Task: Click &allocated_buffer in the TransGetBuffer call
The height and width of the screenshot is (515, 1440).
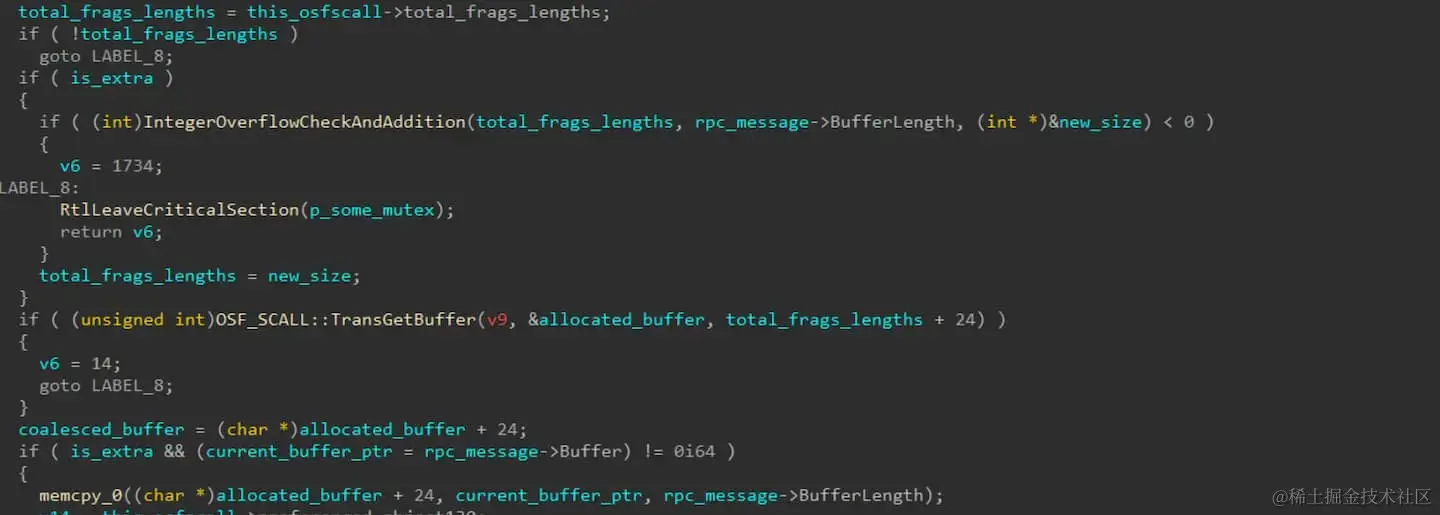Action: (x=616, y=320)
